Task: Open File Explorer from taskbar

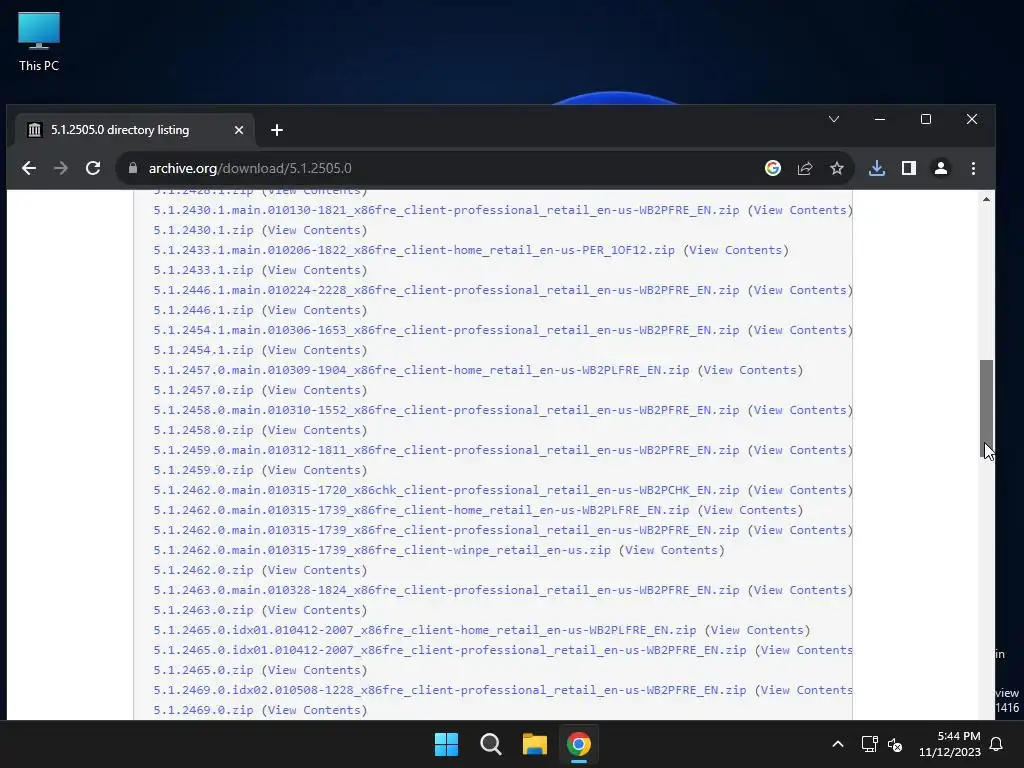Action: pyautogui.click(x=534, y=744)
